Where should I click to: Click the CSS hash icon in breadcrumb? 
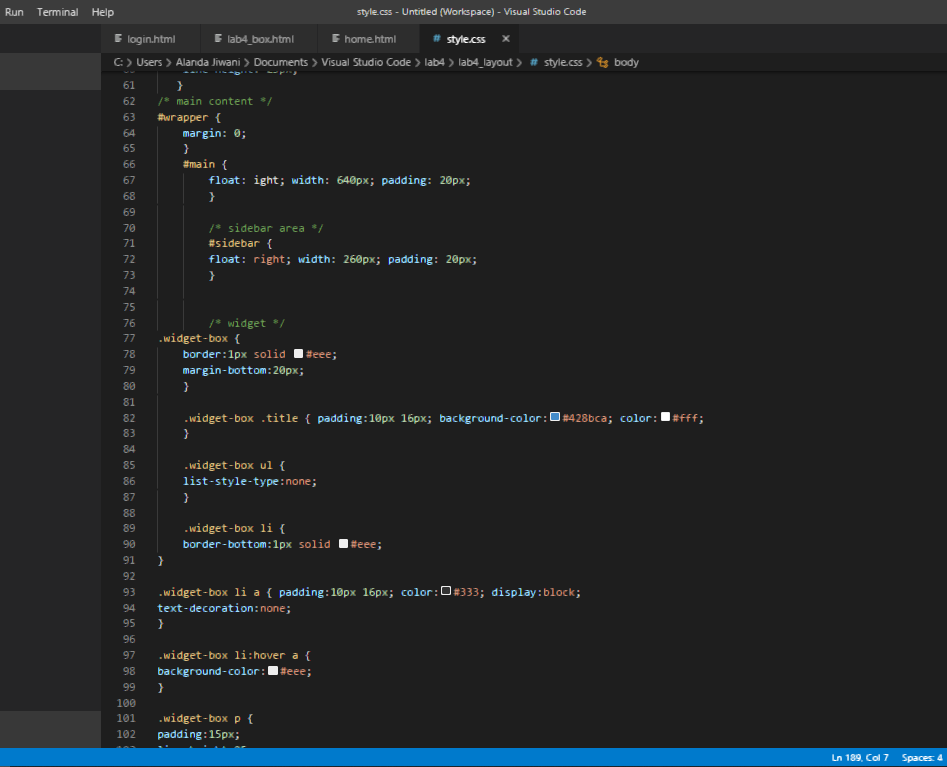tap(534, 62)
